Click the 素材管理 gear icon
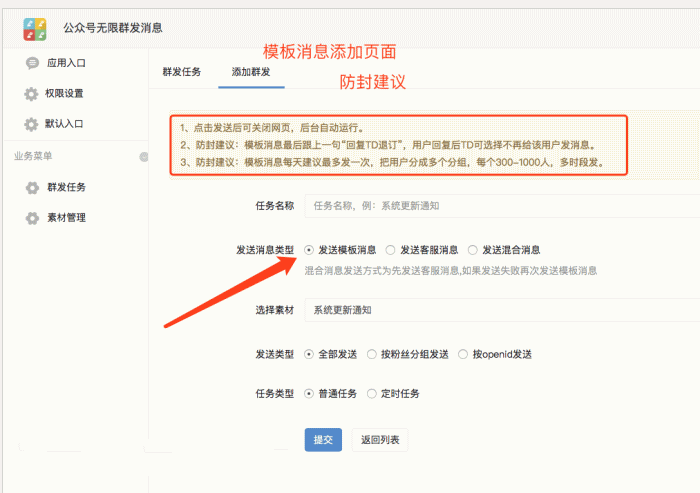This screenshot has height=493, width=700. click(x=32, y=218)
